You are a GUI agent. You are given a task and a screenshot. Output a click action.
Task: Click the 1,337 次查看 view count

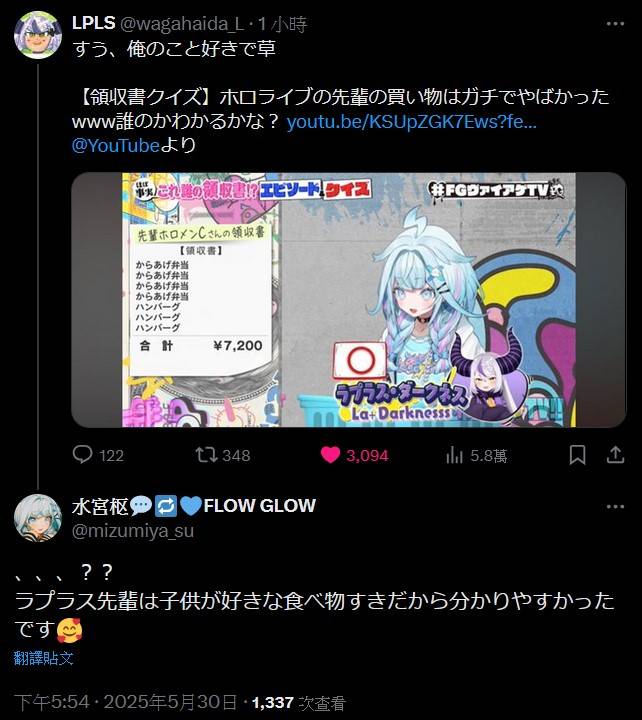[298, 703]
